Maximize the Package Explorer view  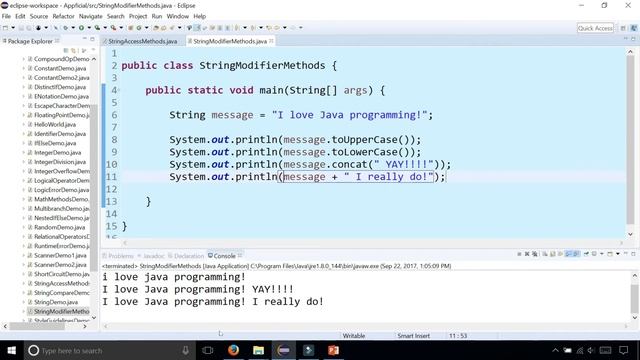92,39
